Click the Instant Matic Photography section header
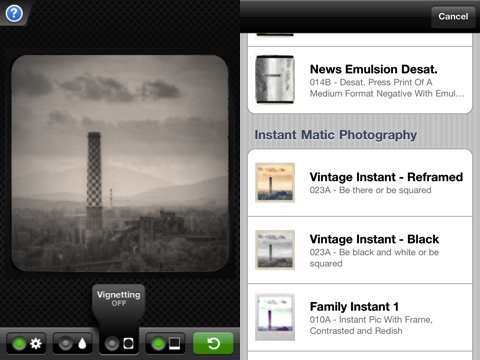Viewport: 480px width, 360px height. click(x=336, y=135)
